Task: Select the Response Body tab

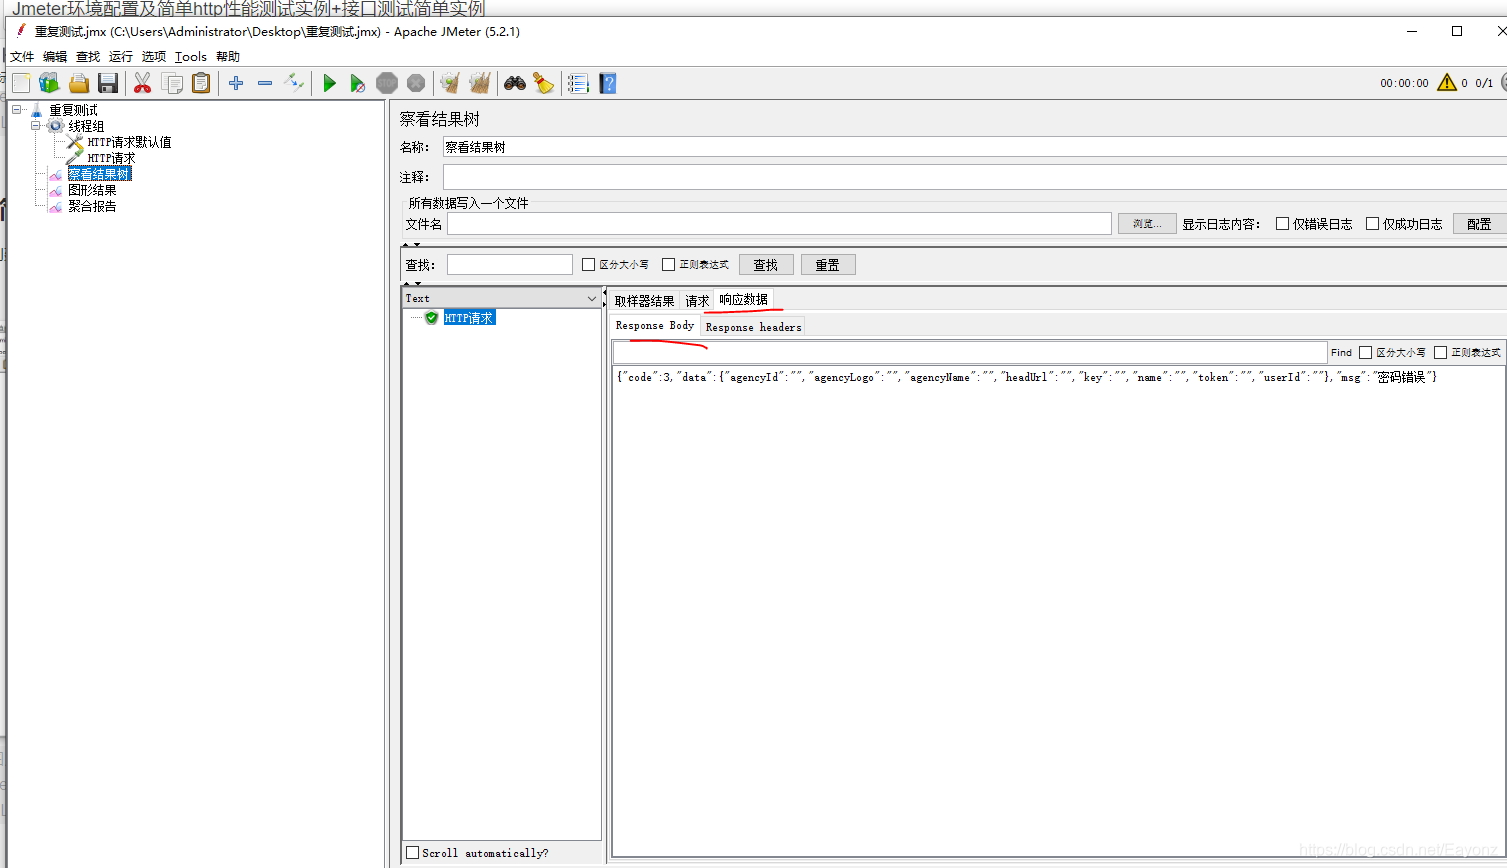Action: tap(654, 326)
